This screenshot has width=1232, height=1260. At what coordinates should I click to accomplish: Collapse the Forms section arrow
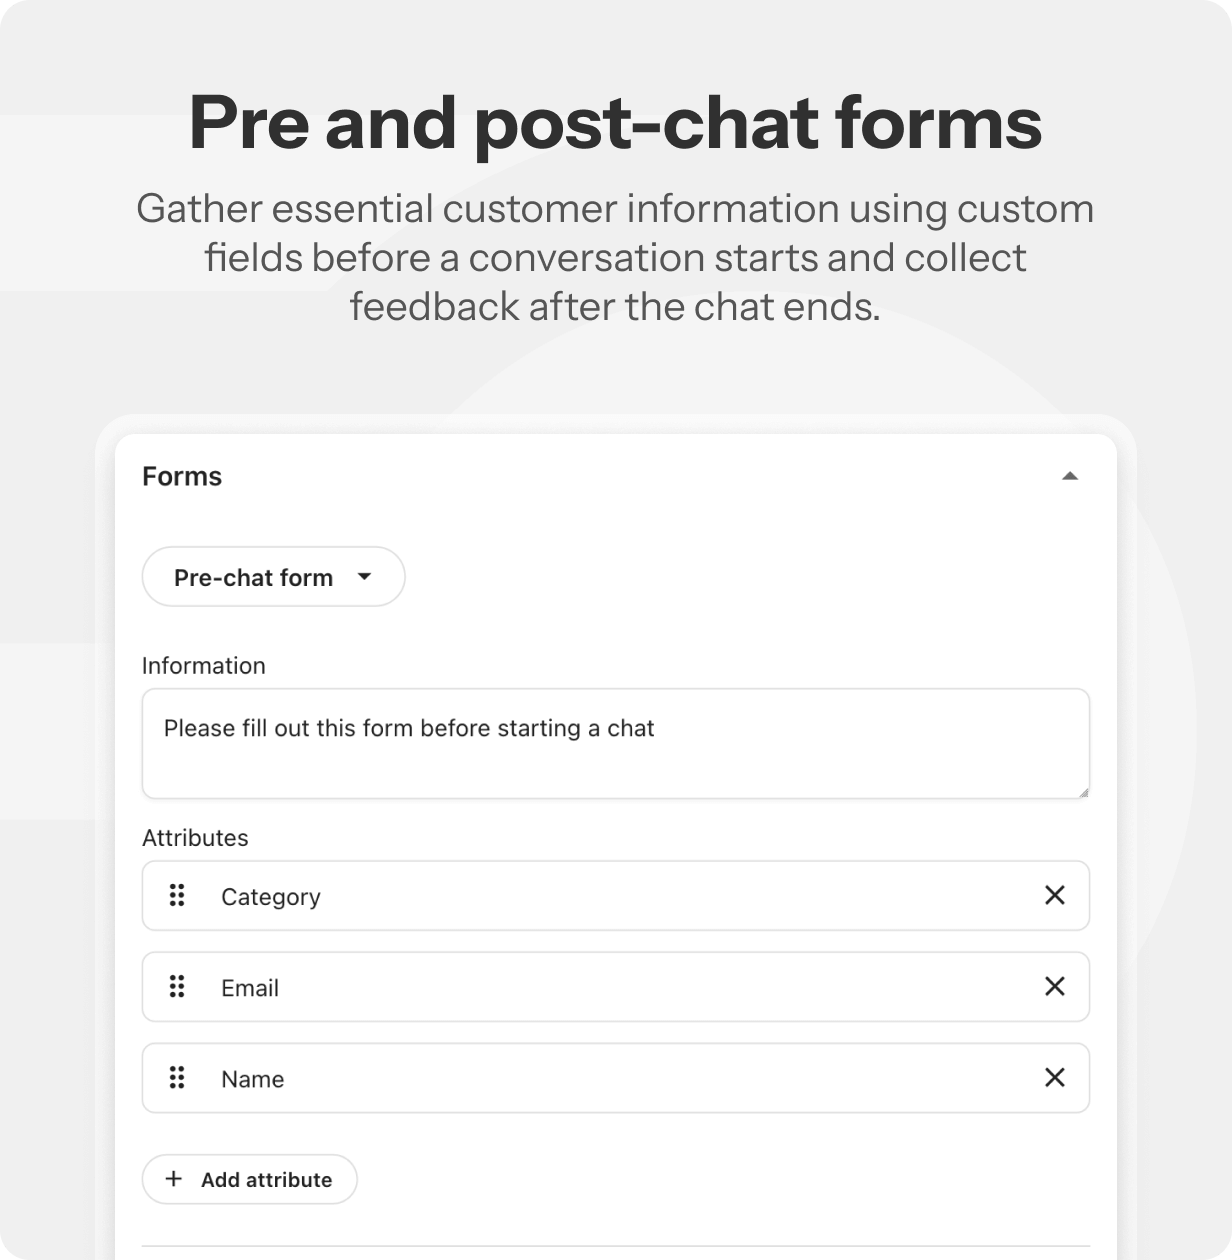(1070, 476)
